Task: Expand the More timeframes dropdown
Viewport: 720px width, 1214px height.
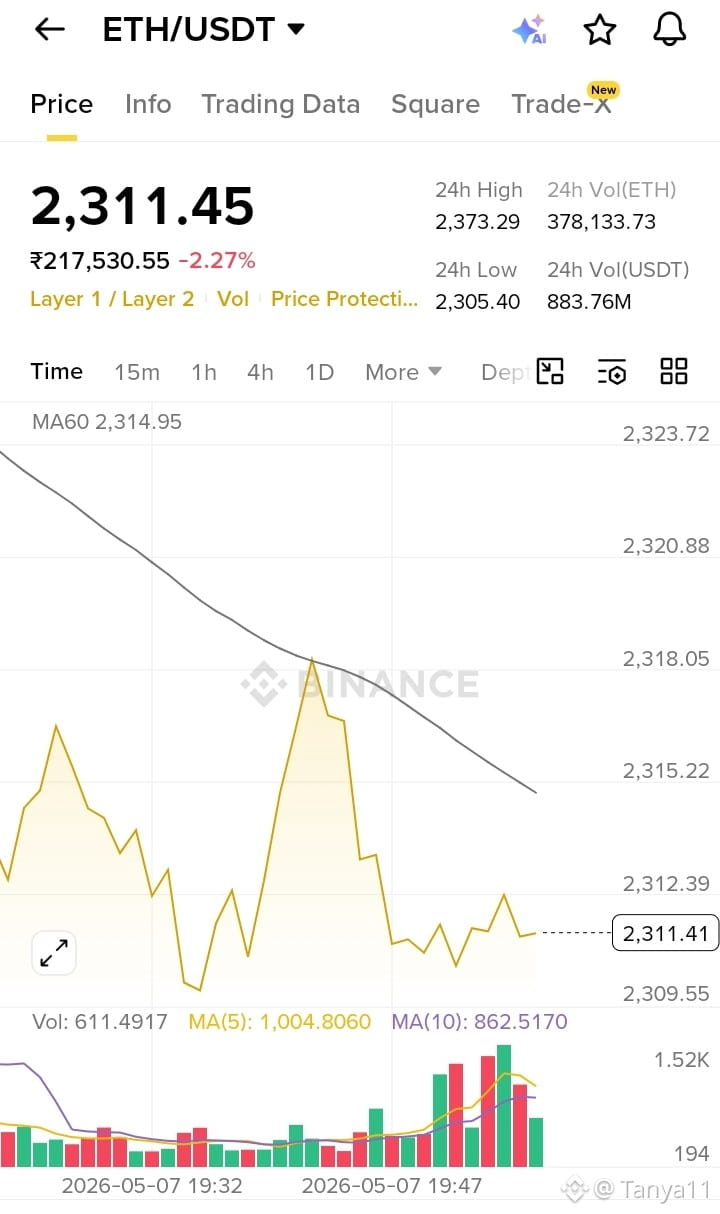Action: click(403, 372)
